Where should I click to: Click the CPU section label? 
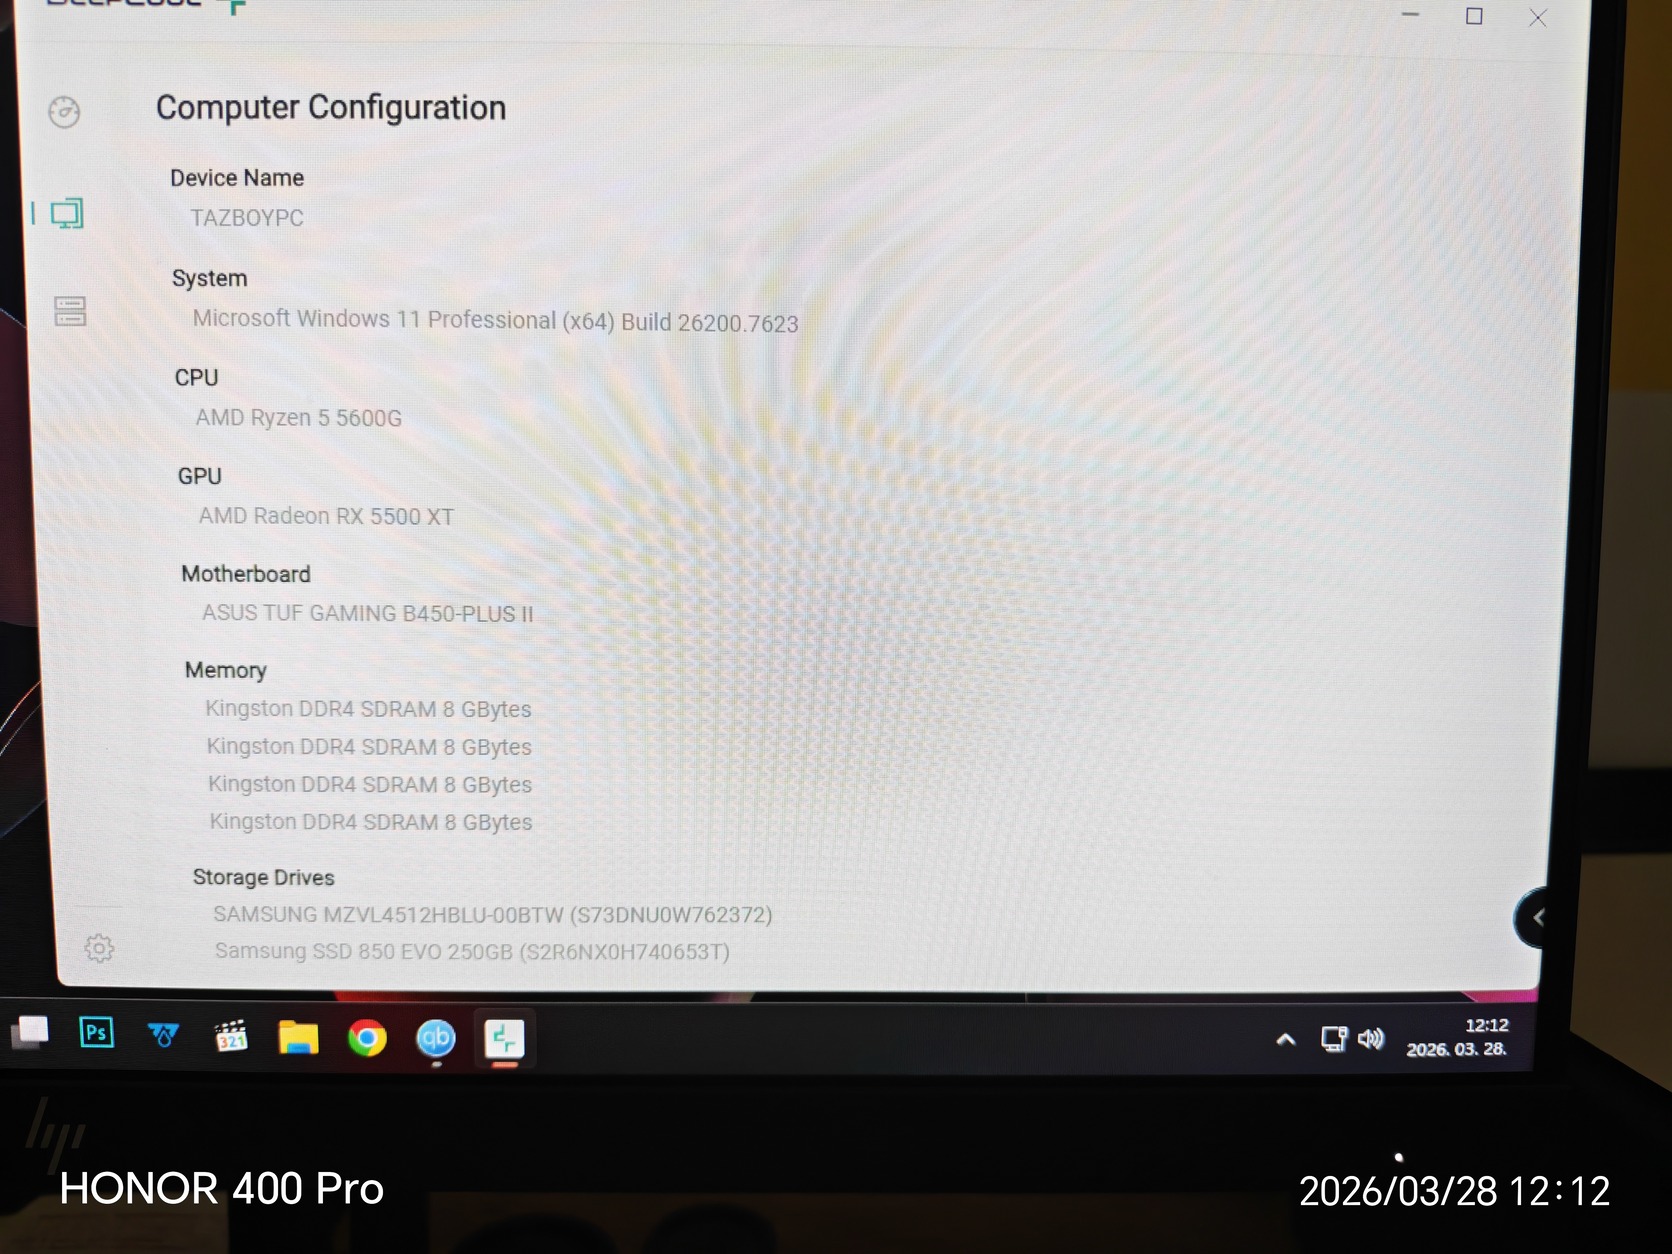pos(196,377)
